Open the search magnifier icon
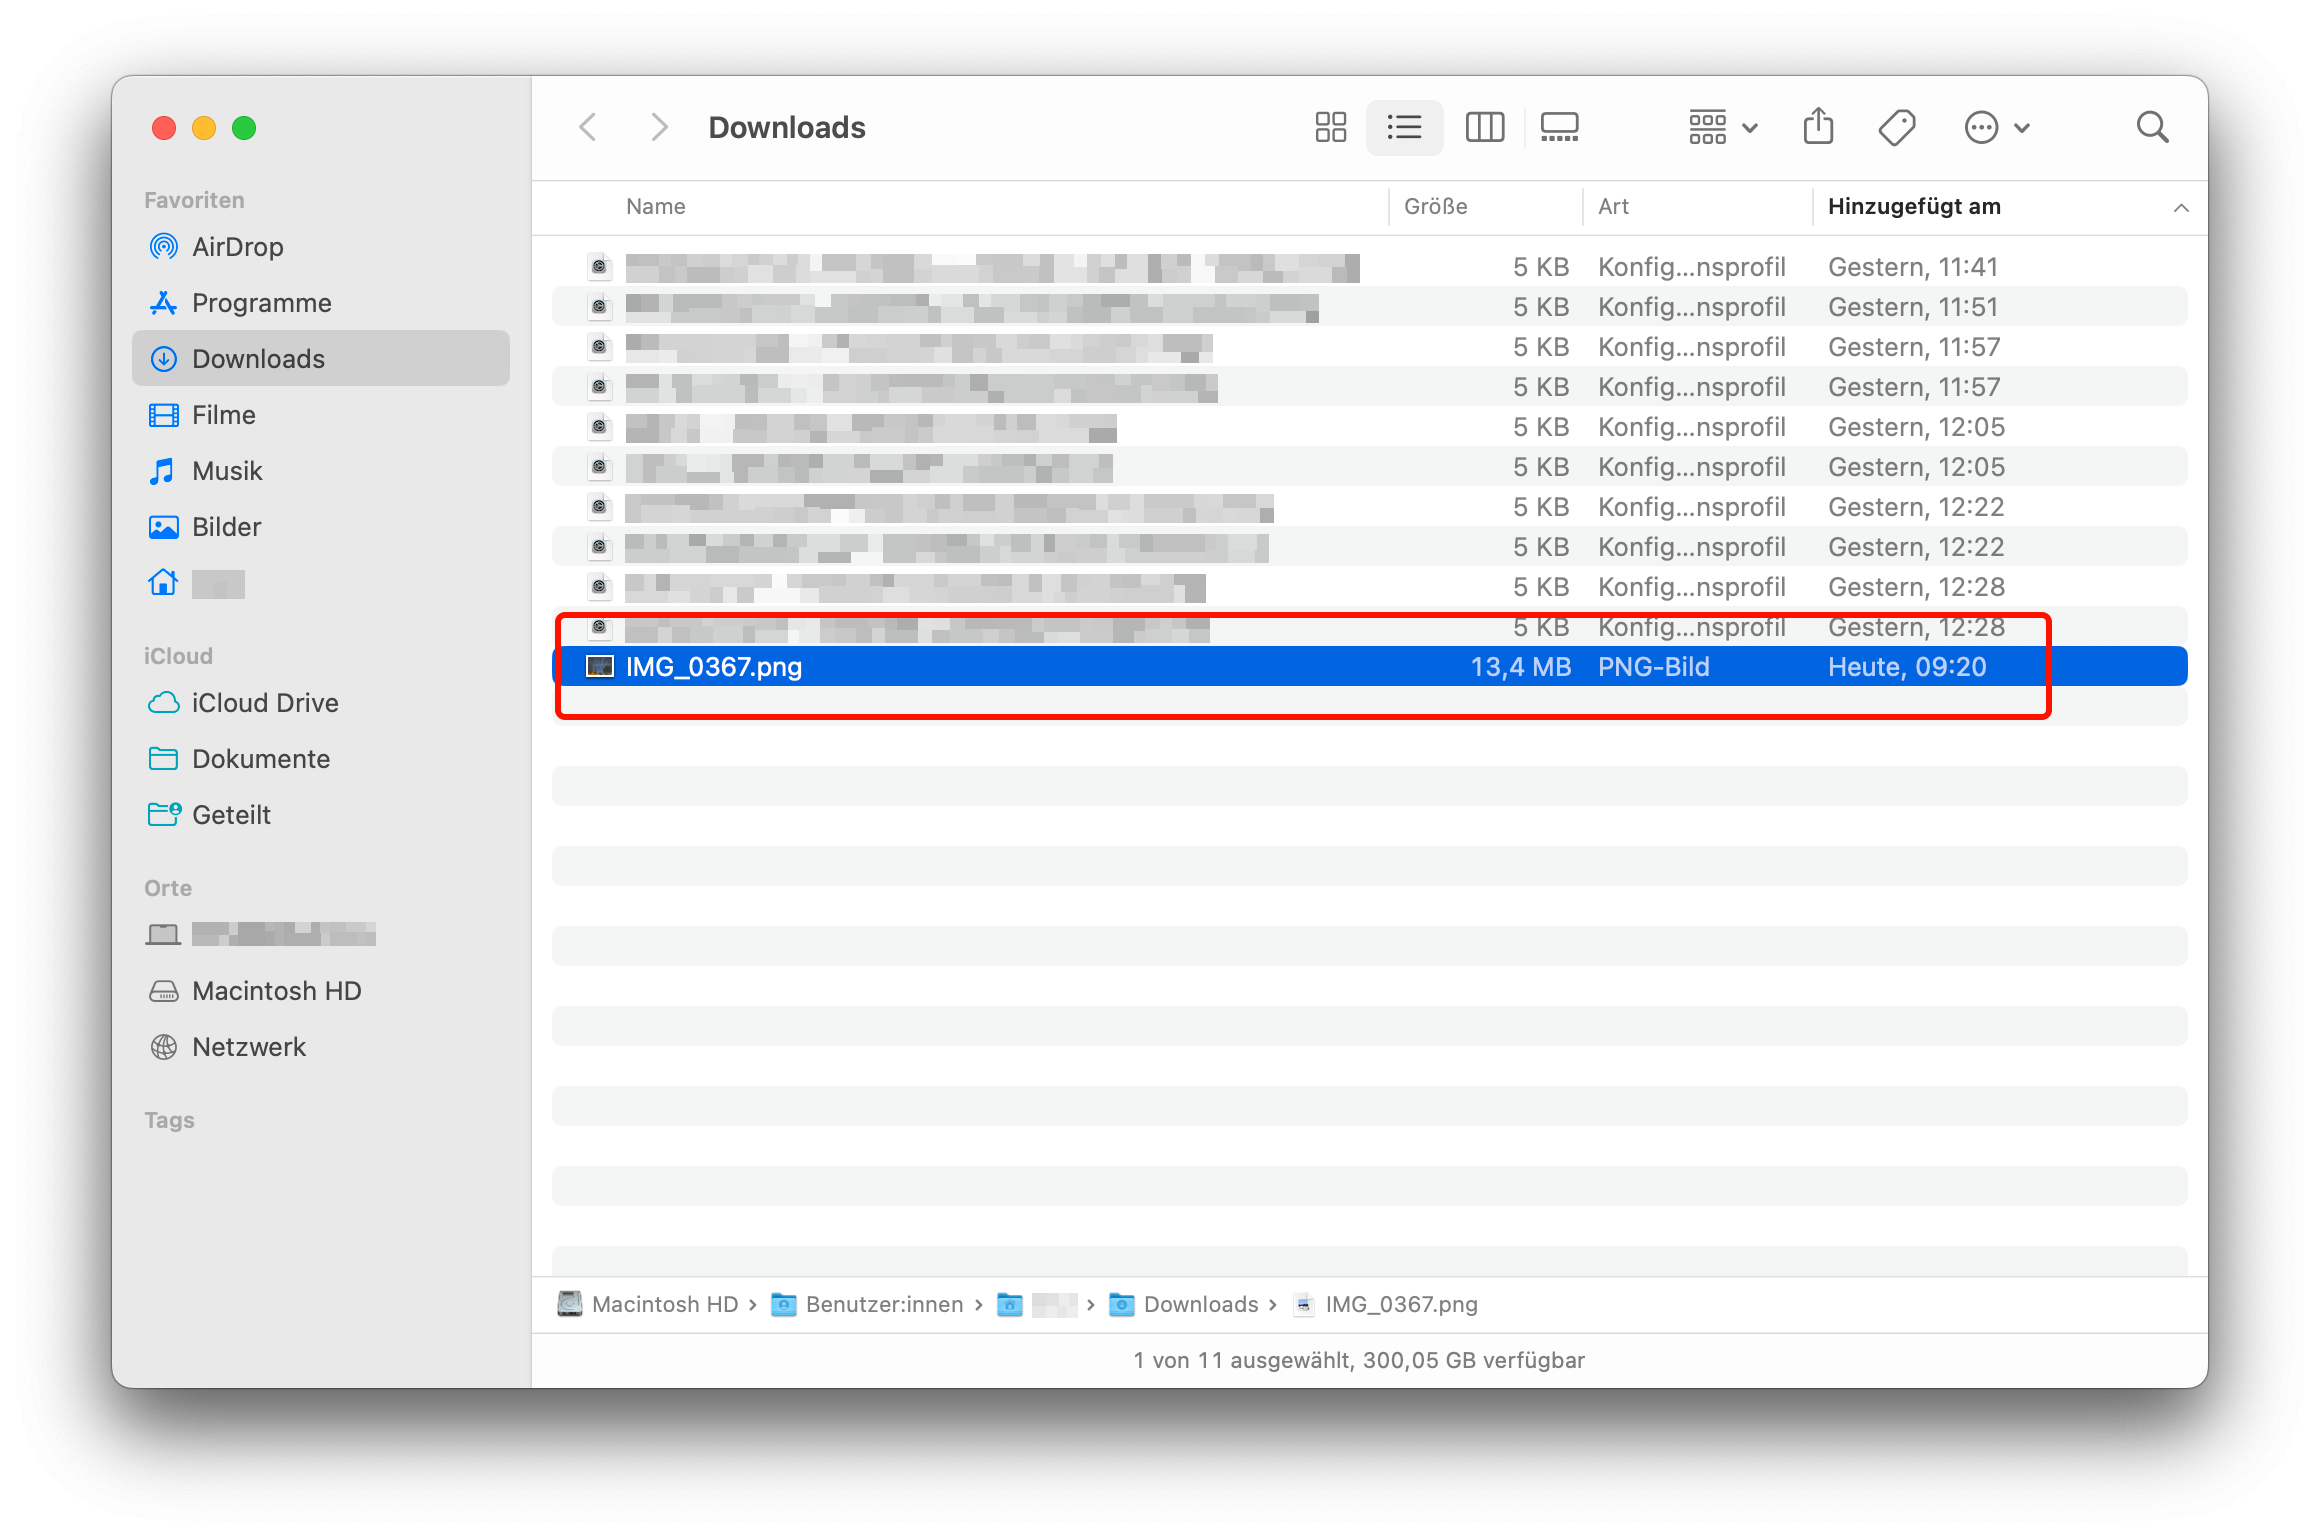2320x1536 pixels. click(x=2152, y=127)
